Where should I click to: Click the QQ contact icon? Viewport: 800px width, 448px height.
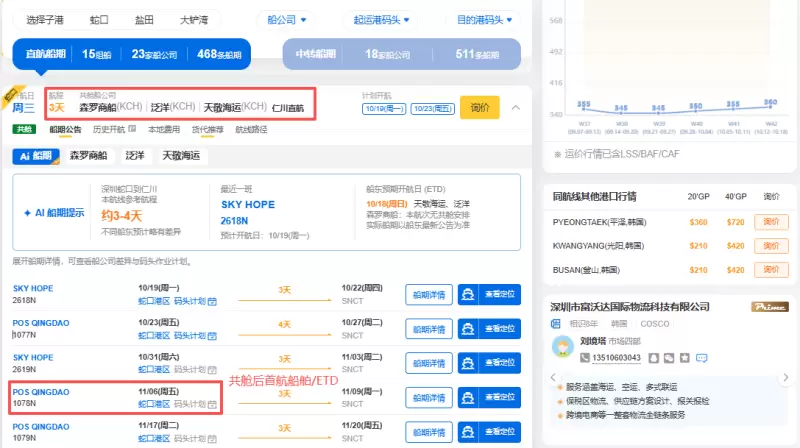click(654, 358)
